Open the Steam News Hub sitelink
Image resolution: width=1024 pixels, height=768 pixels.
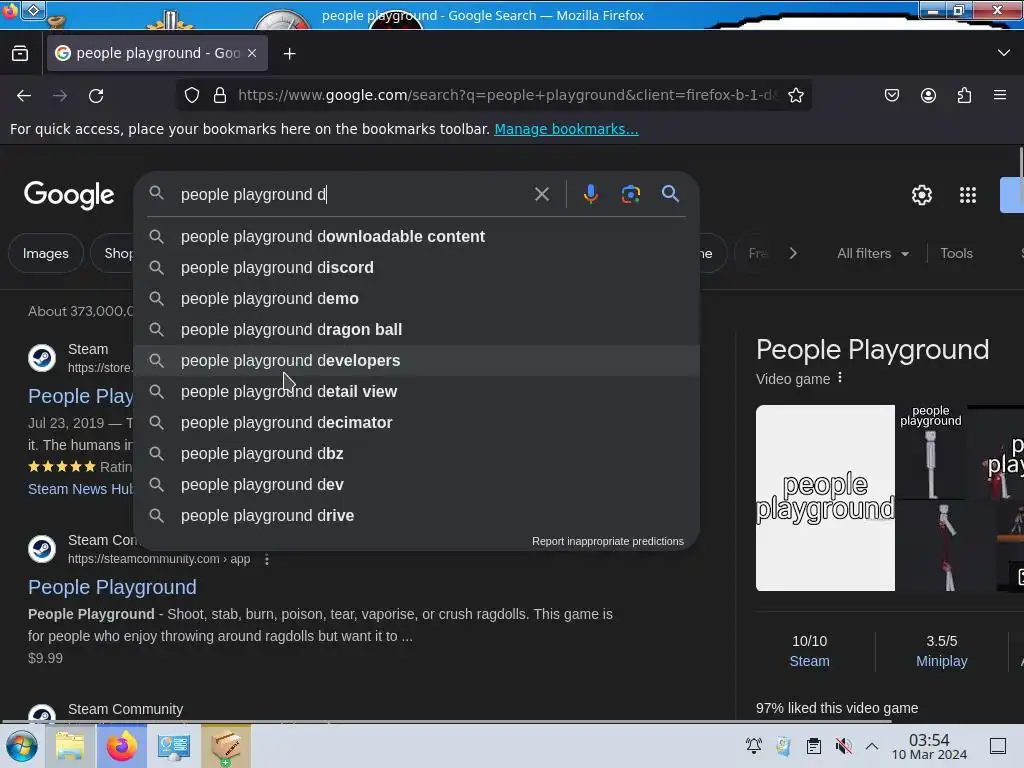(x=80, y=489)
